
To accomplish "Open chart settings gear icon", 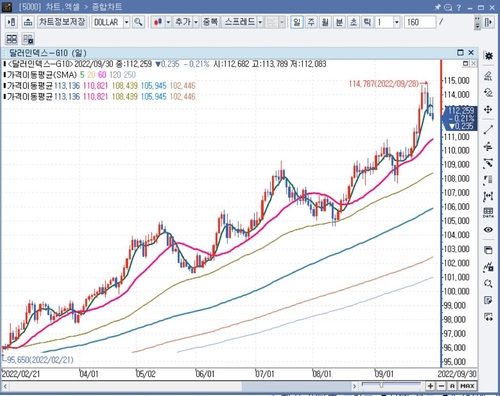I will (x=488, y=56).
